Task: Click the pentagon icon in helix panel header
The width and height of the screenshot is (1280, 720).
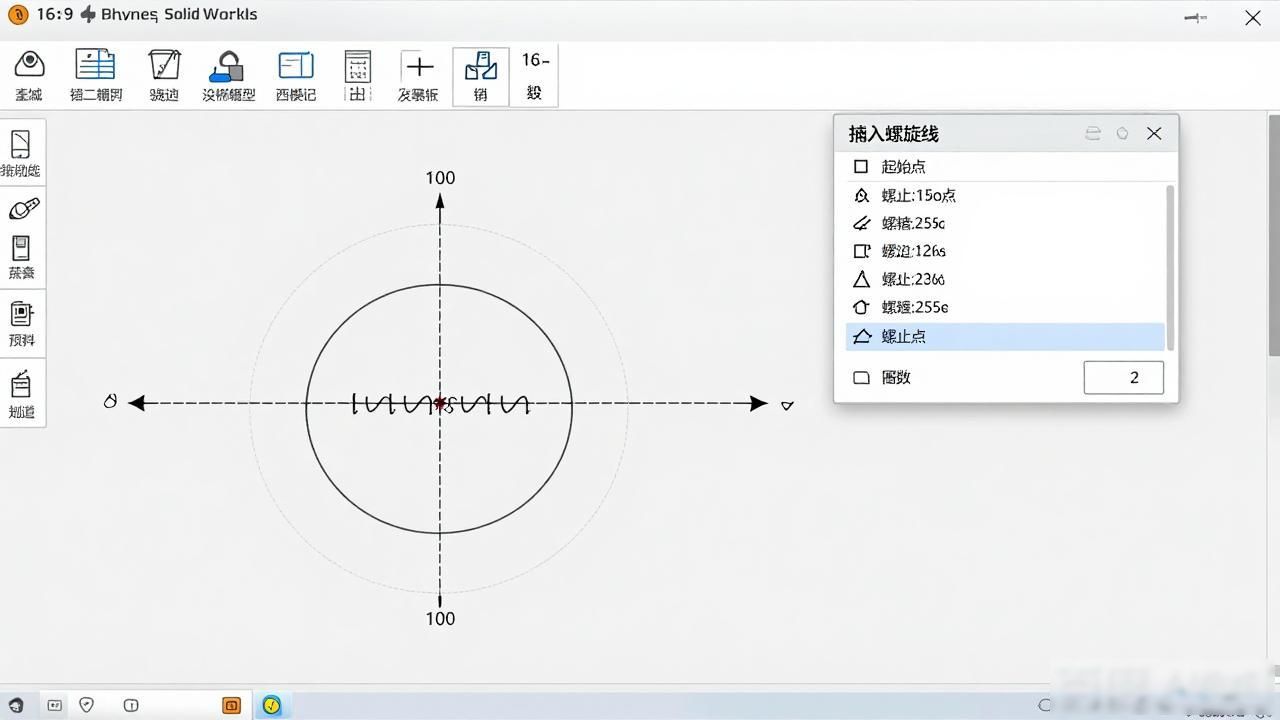Action: pos(1122,133)
